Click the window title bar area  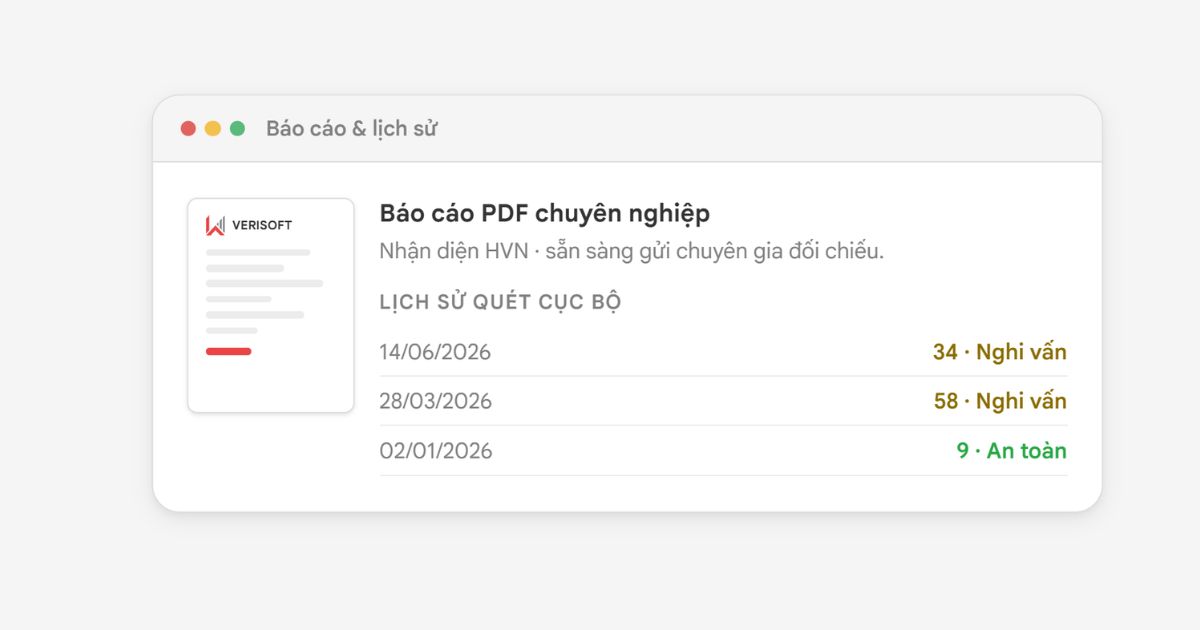(x=627, y=129)
